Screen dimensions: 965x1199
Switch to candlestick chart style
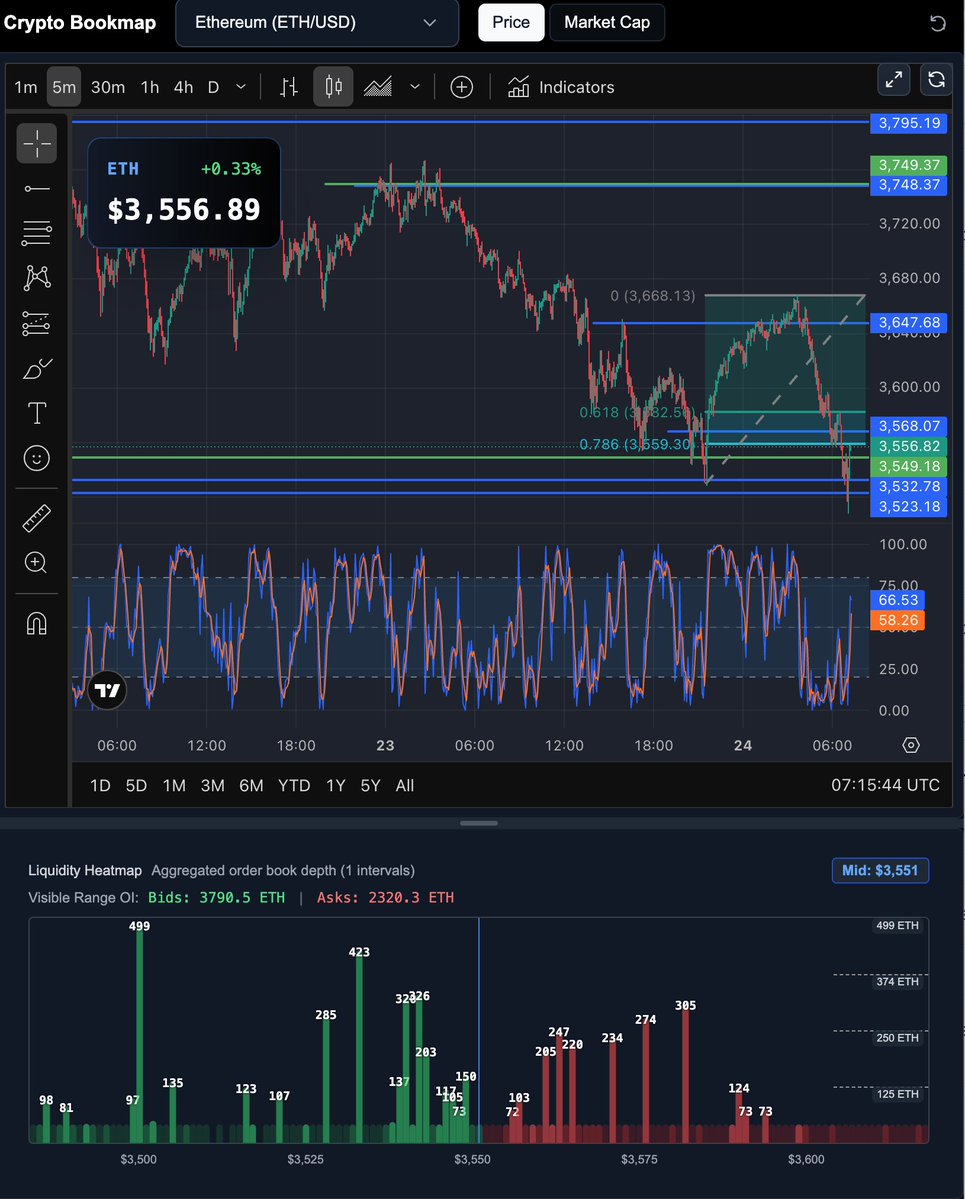coord(333,87)
